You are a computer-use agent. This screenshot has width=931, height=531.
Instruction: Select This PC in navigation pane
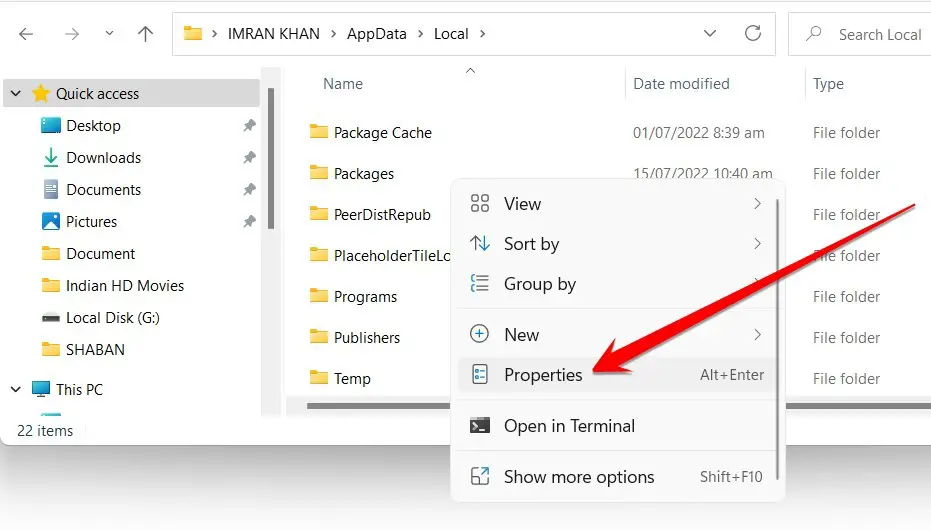[79, 390]
